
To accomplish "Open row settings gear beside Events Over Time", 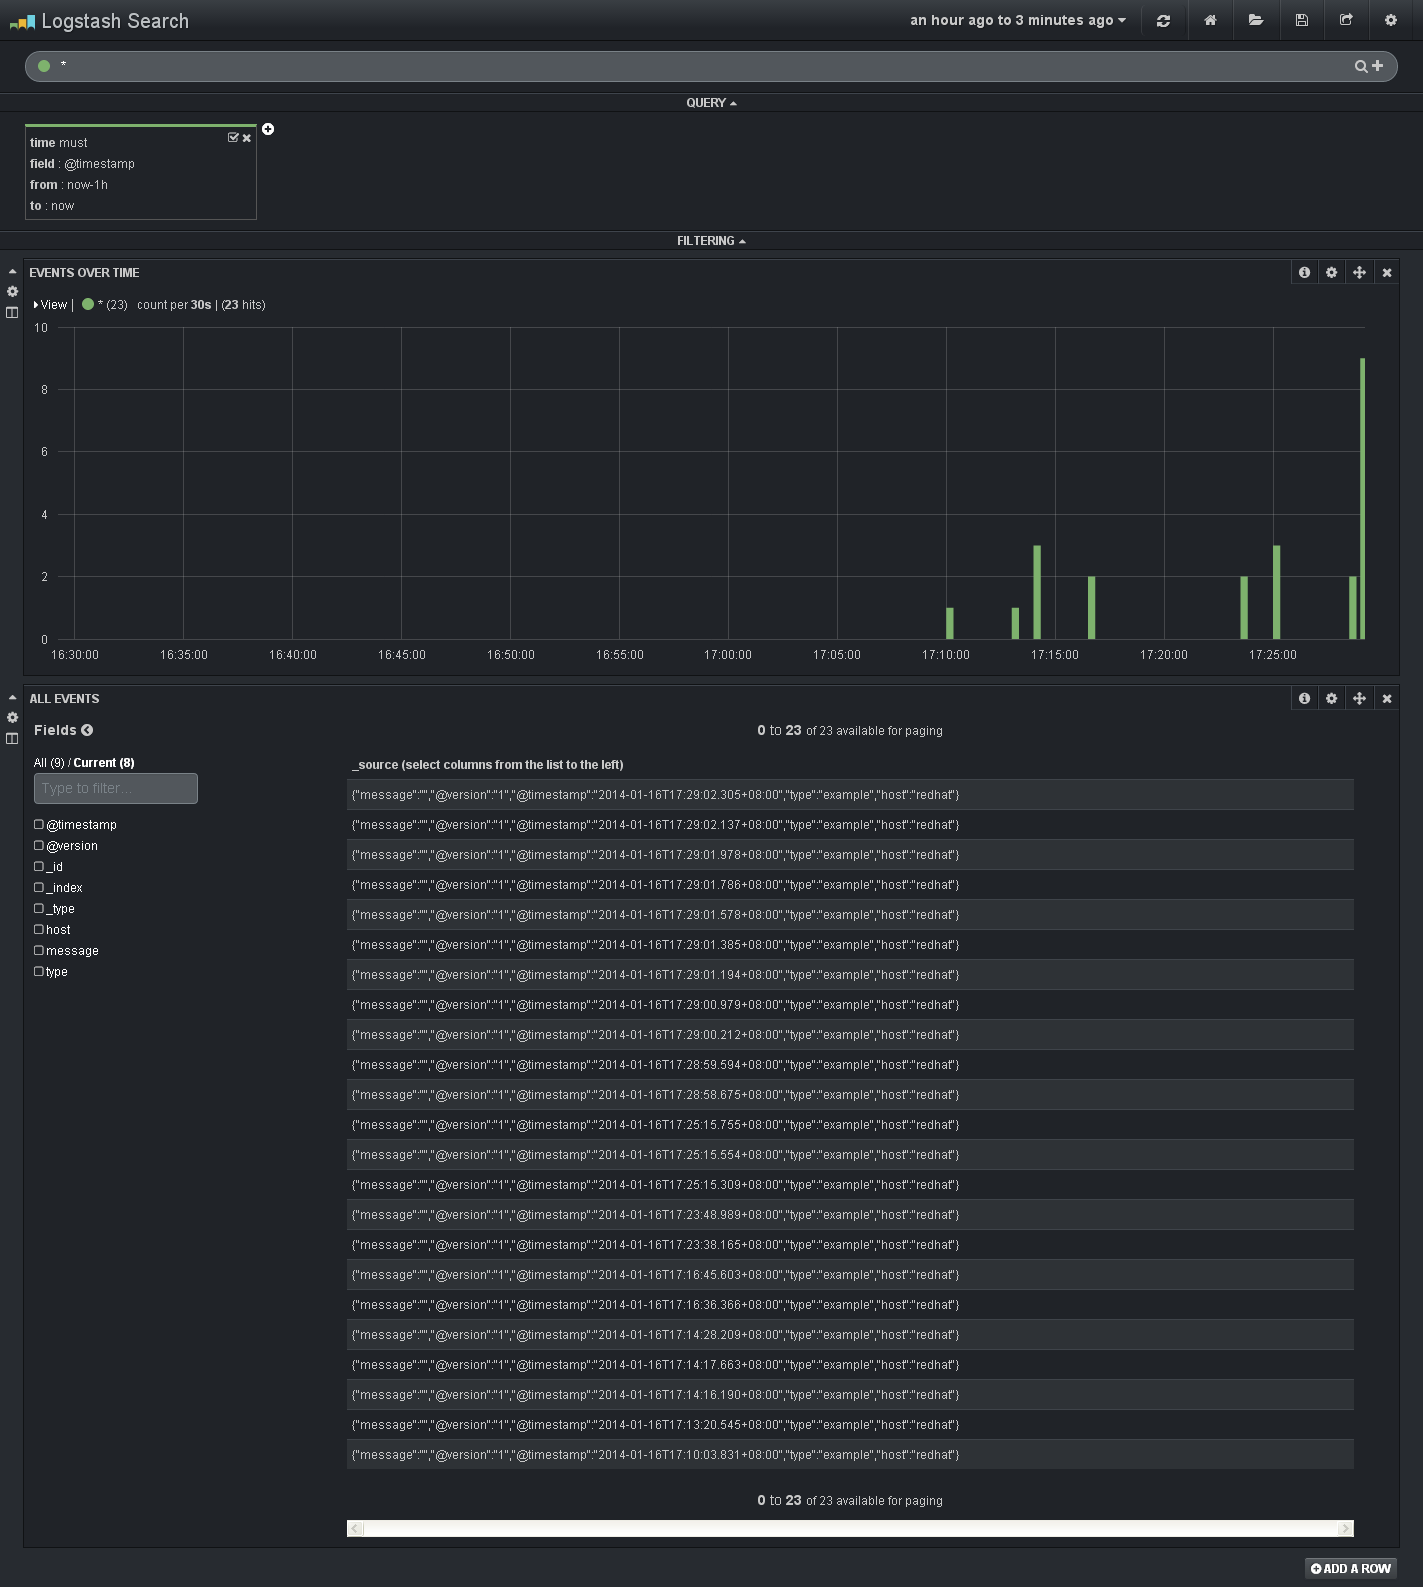I will tap(12, 292).
